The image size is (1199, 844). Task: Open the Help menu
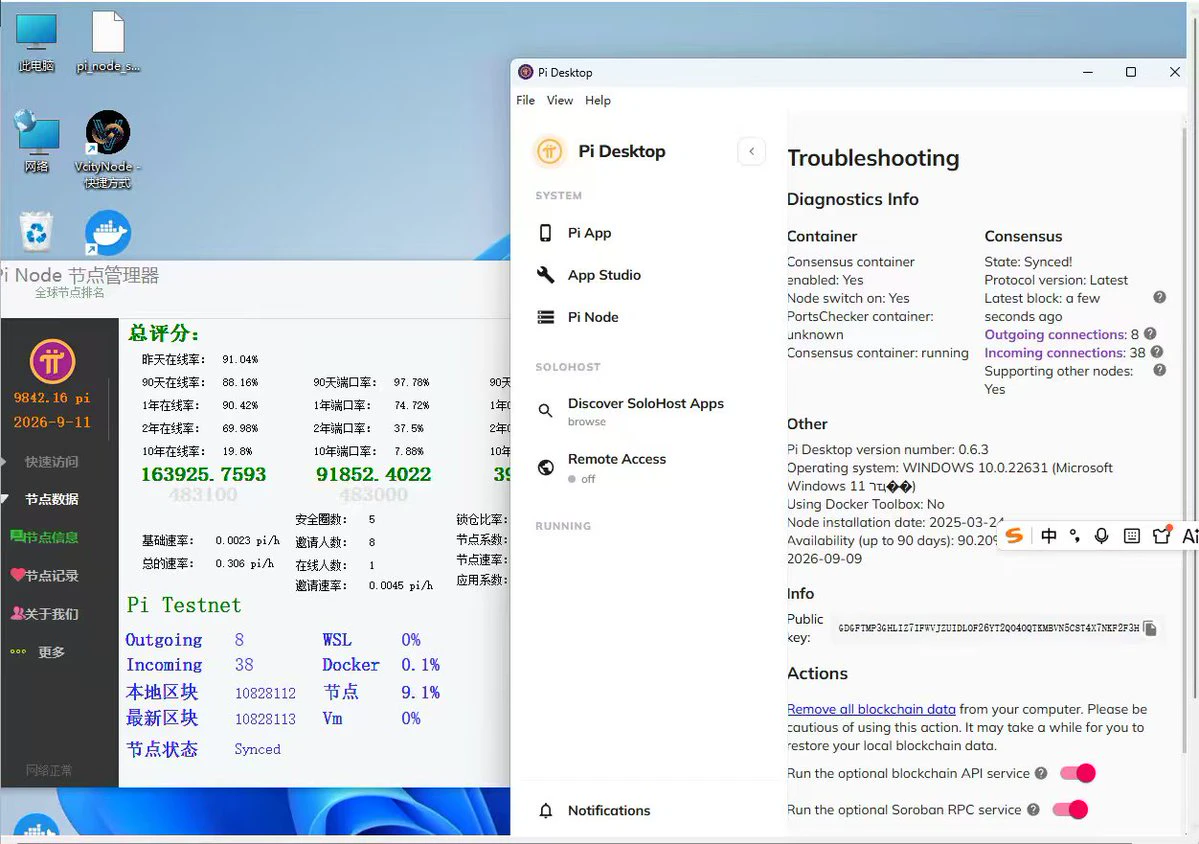(598, 100)
